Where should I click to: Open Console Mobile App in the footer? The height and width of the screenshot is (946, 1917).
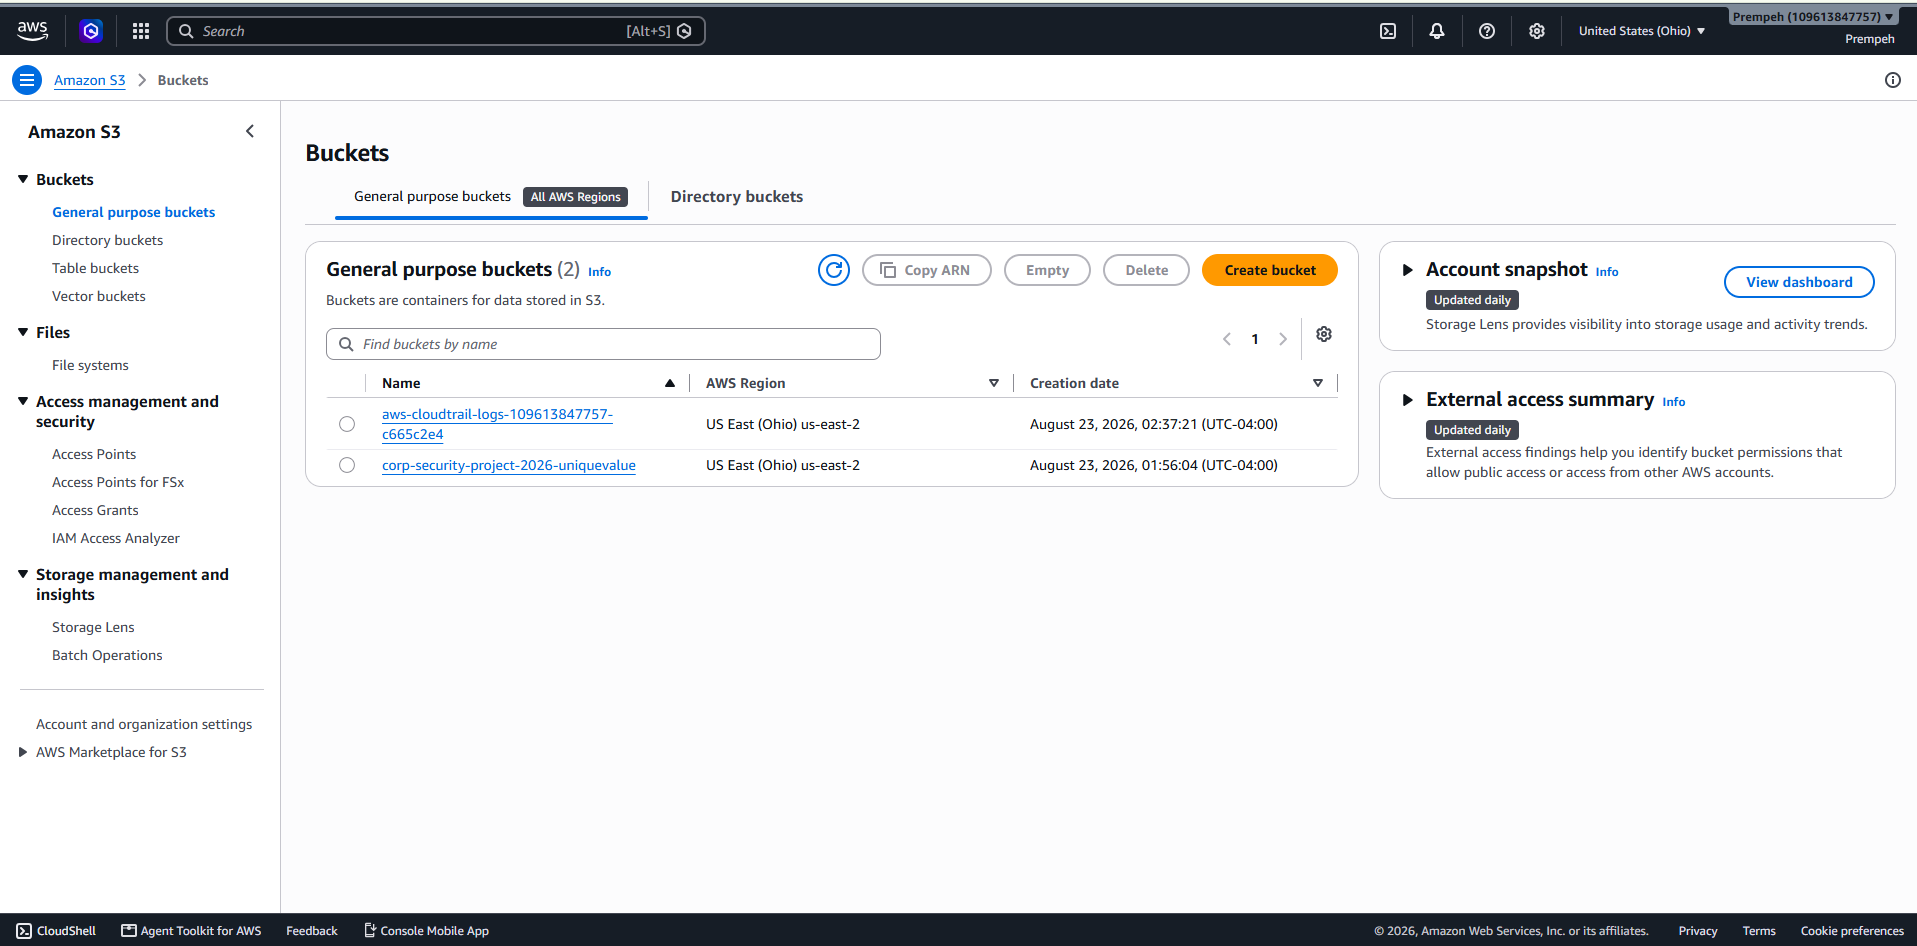tap(426, 931)
